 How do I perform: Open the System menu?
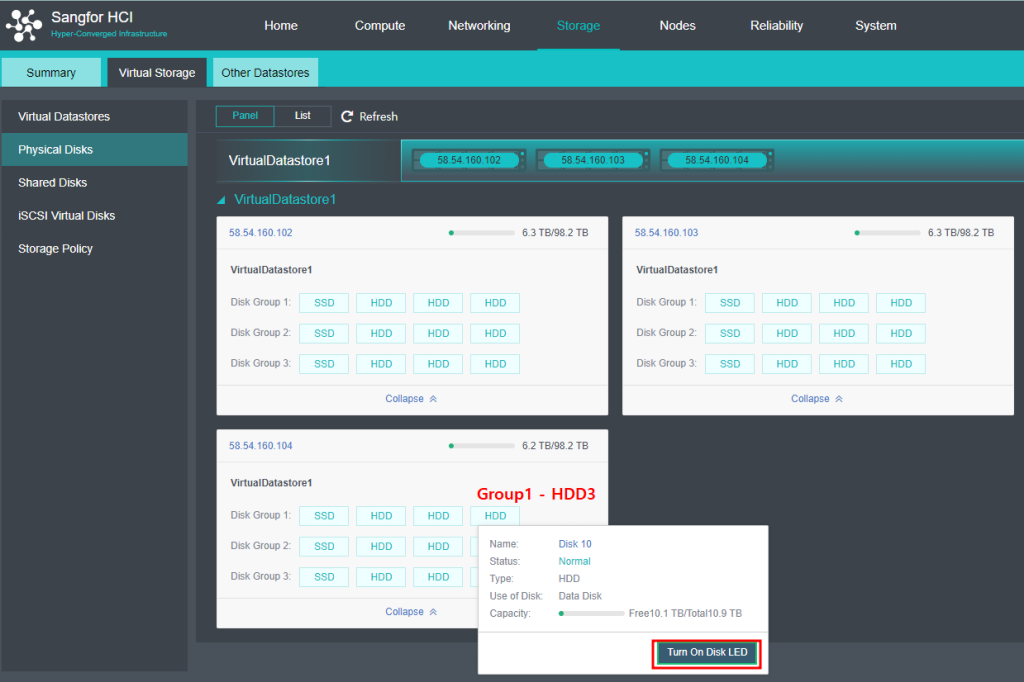(876, 25)
